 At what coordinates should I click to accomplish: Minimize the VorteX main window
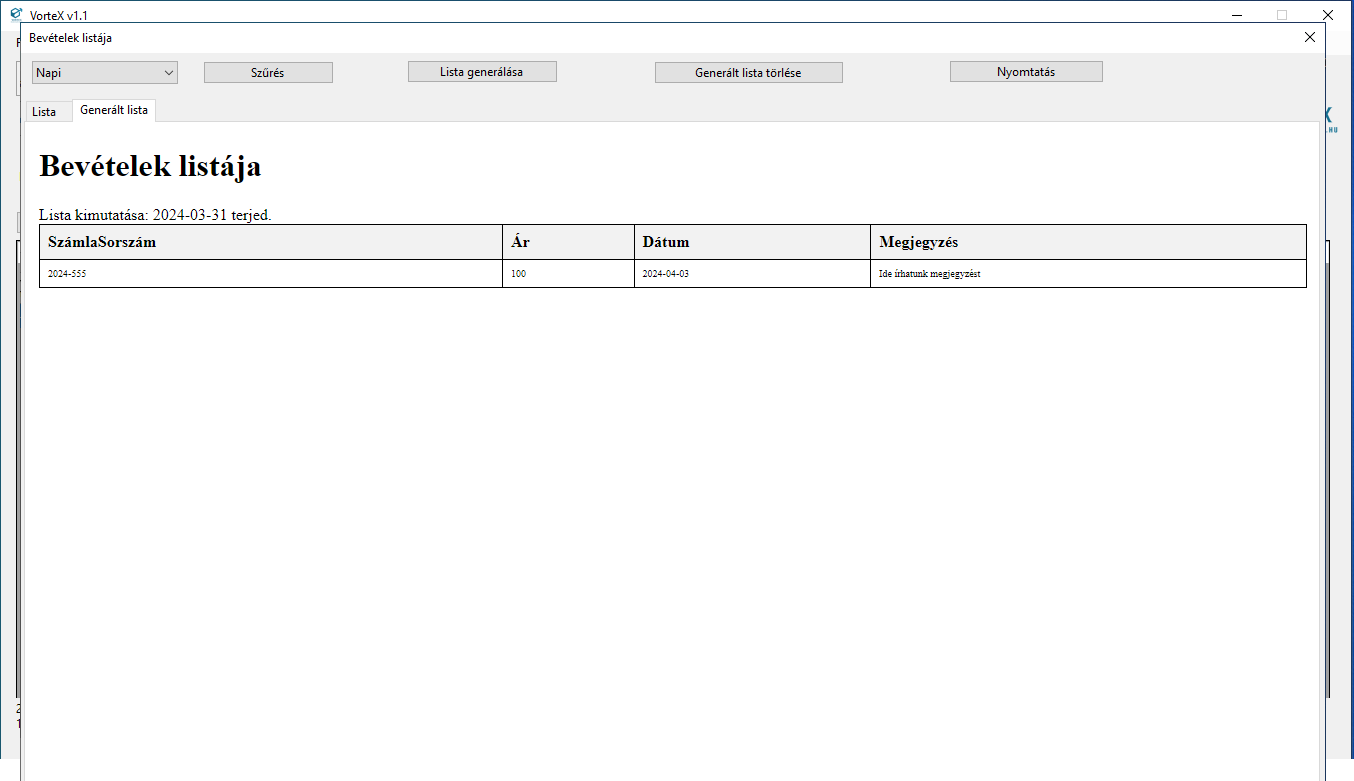coord(1237,15)
